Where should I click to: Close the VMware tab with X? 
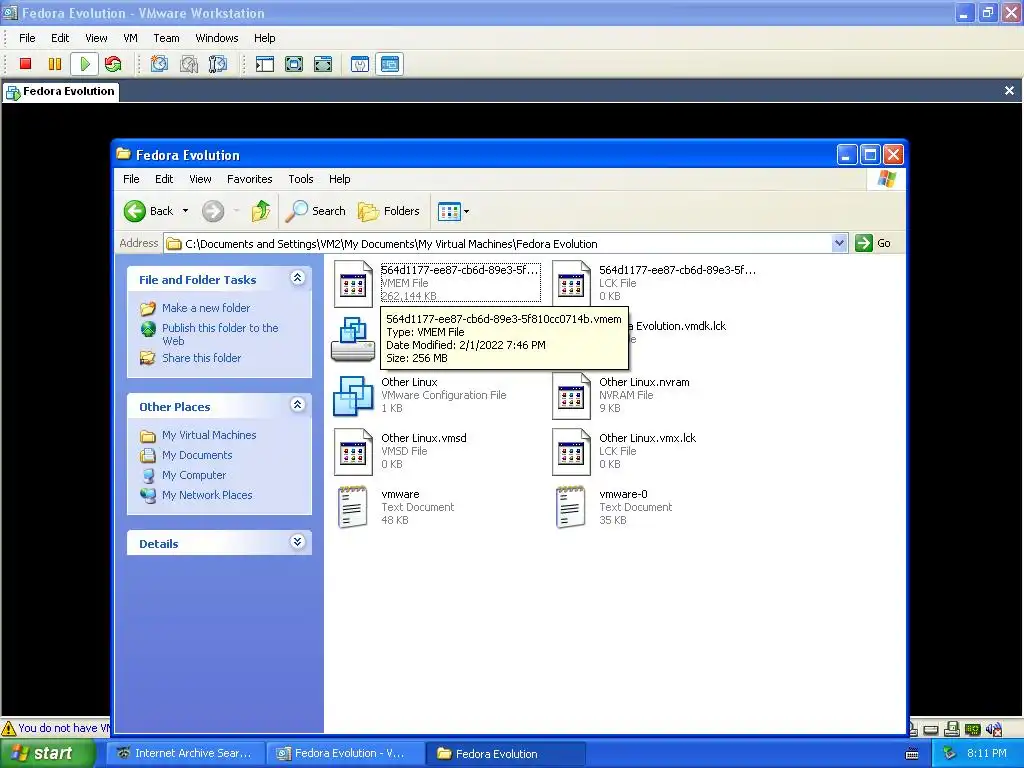click(1009, 91)
